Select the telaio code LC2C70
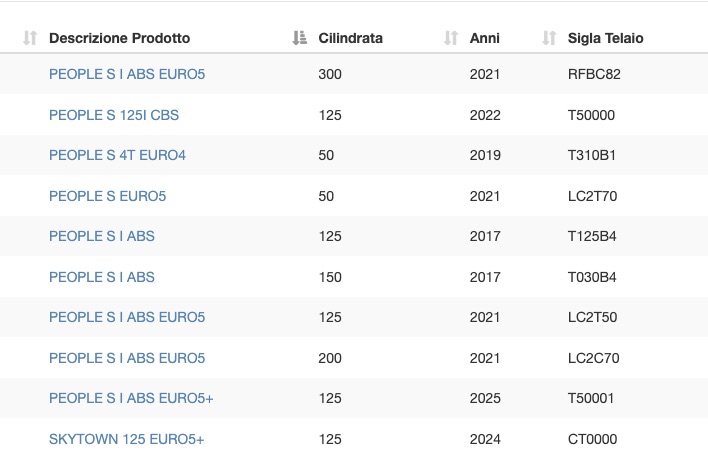This screenshot has height=465, width=708. [x=593, y=358]
